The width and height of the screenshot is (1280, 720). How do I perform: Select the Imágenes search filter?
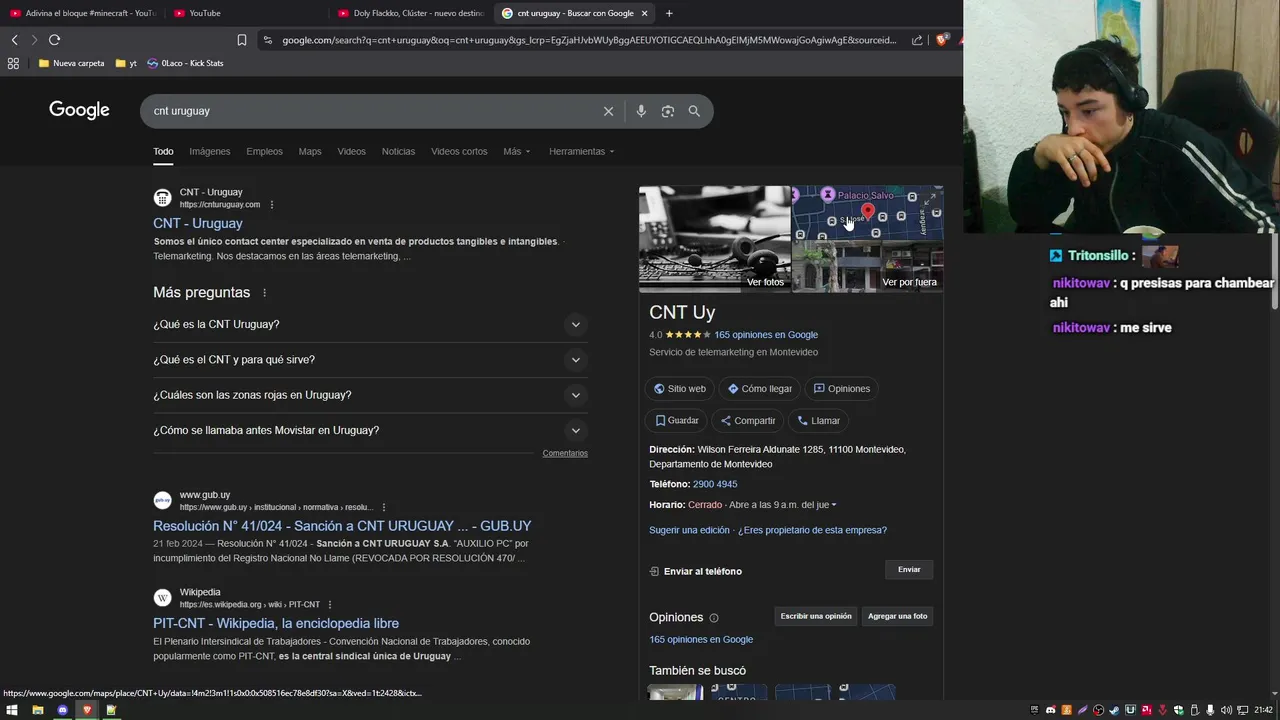210,151
